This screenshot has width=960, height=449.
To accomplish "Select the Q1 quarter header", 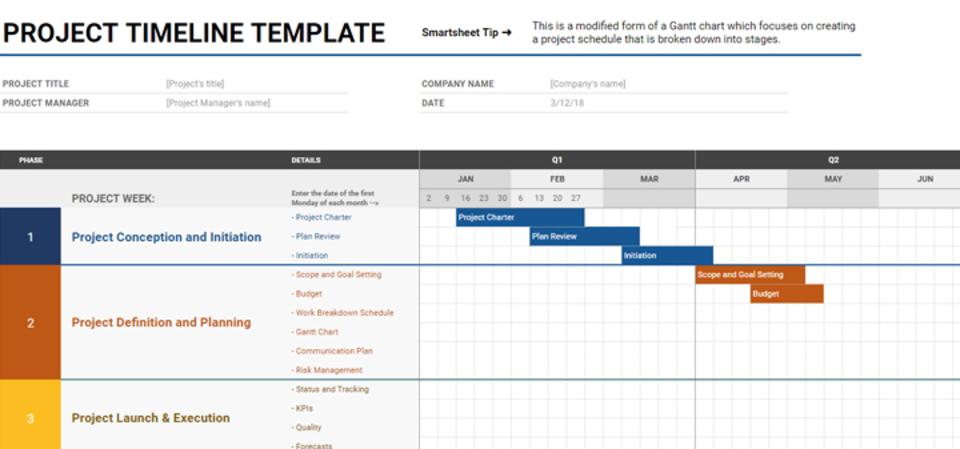I will pyautogui.click(x=557, y=160).
